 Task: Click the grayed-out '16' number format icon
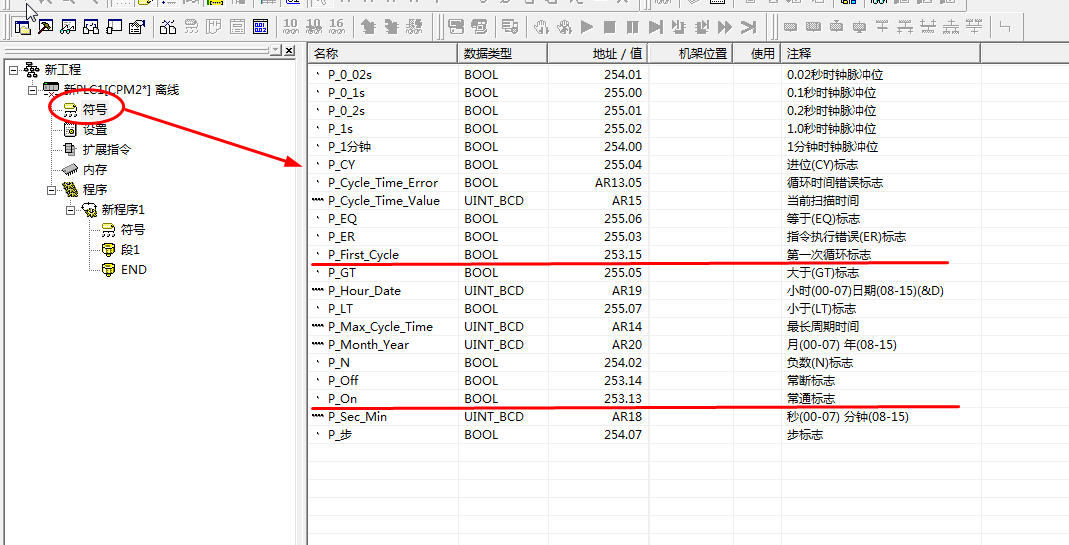[336, 27]
